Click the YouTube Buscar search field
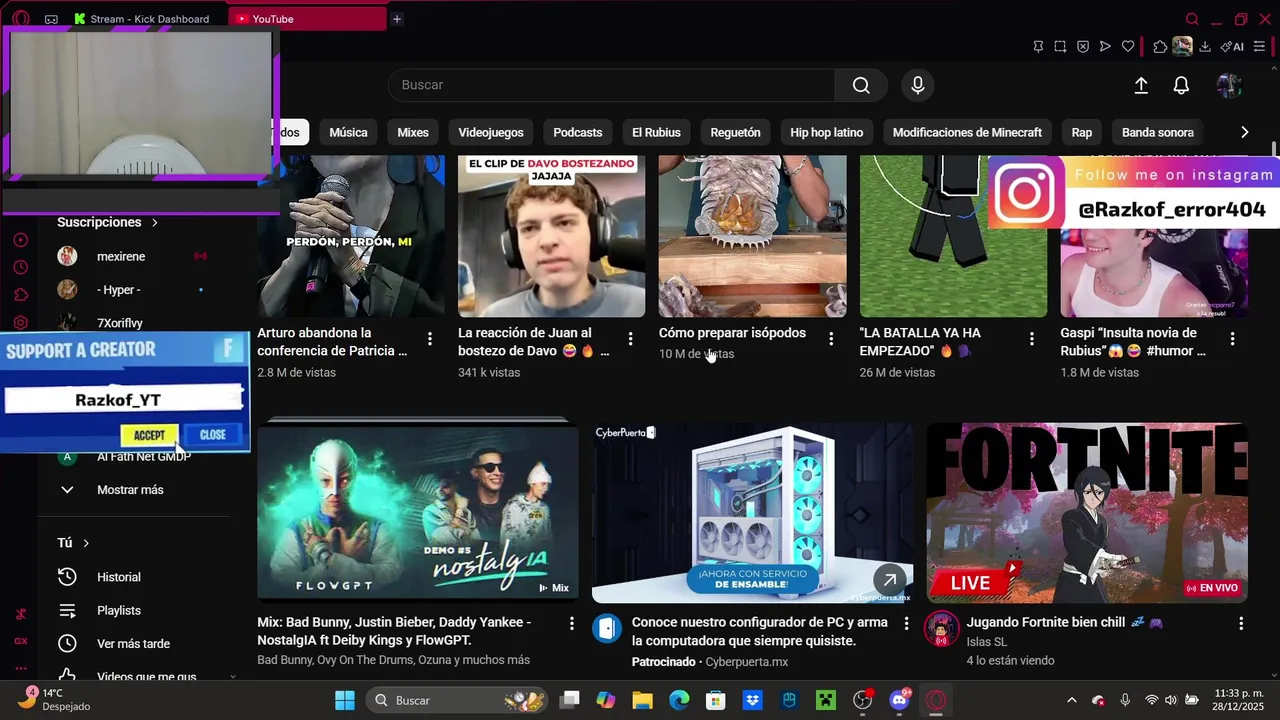The image size is (1280, 720). pyautogui.click(x=611, y=85)
